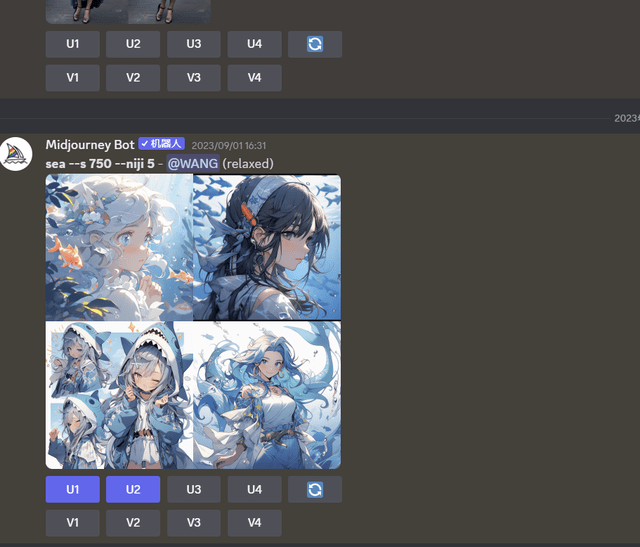
Task: Open the shark hoodie girl image
Action: coord(119,395)
